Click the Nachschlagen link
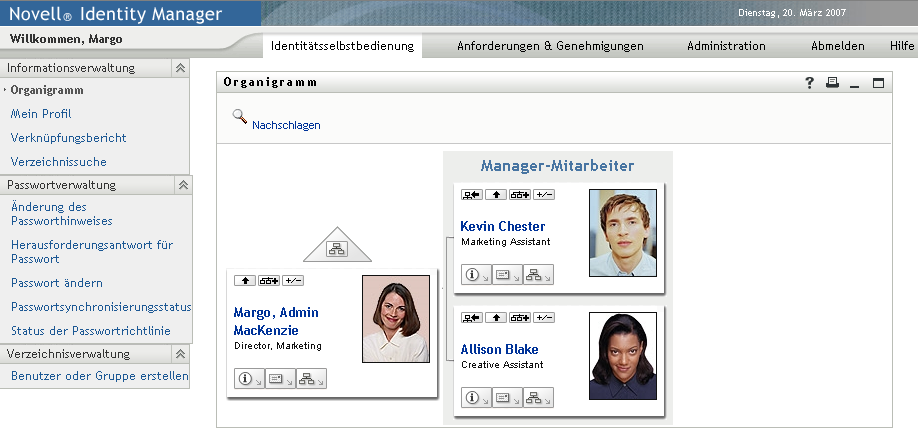 (286, 125)
